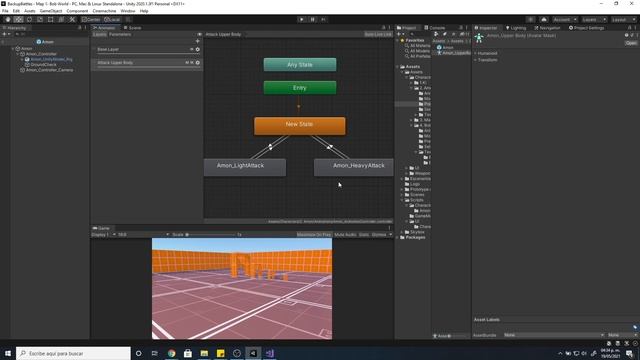Open the Display 1 dropdown in Game view
Viewport: 640px width, 360px height.
[104, 235]
